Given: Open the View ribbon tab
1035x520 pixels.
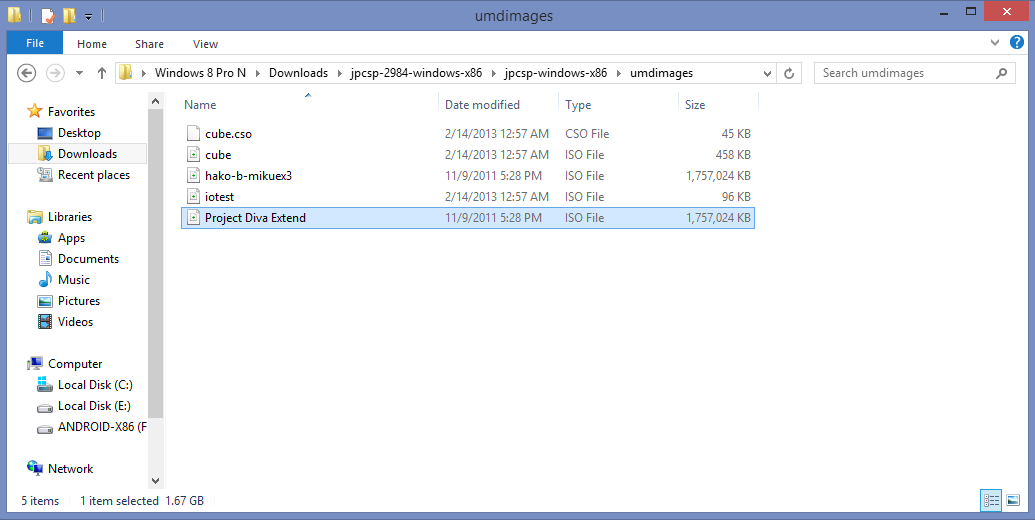Looking at the screenshot, I should 205,44.
